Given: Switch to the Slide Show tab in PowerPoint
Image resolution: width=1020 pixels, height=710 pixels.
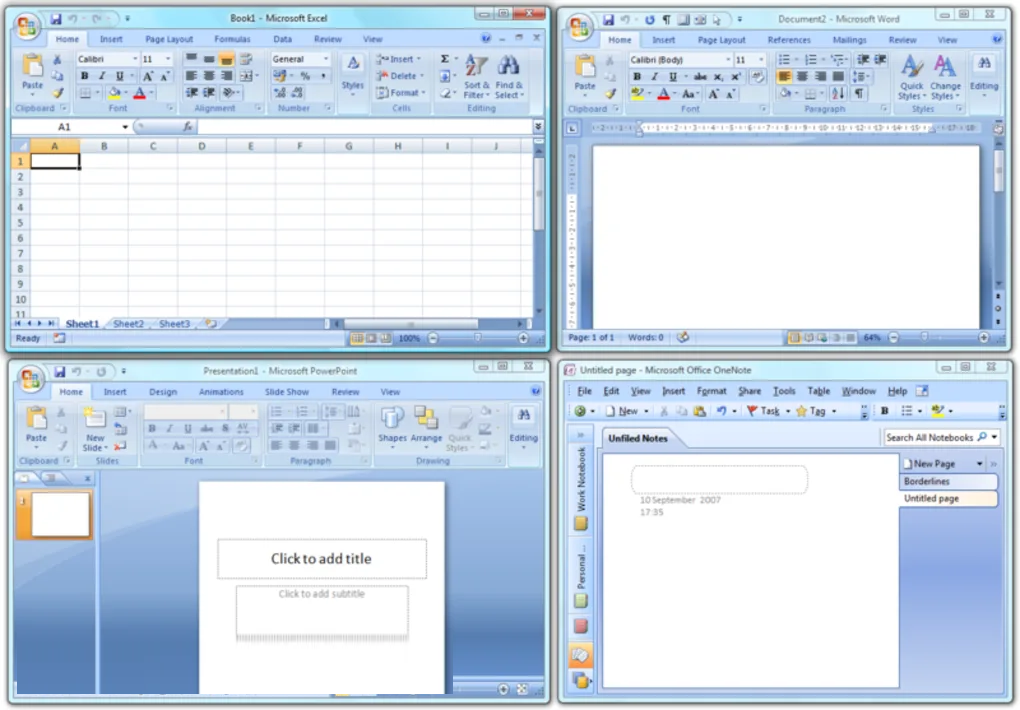Looking at the screenshot, I should click(287, 392).
